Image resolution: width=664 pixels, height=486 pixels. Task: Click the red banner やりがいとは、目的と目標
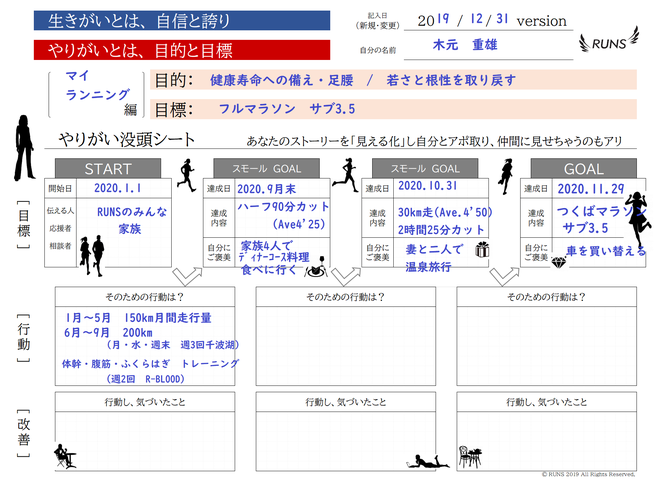tap(182, 50)
